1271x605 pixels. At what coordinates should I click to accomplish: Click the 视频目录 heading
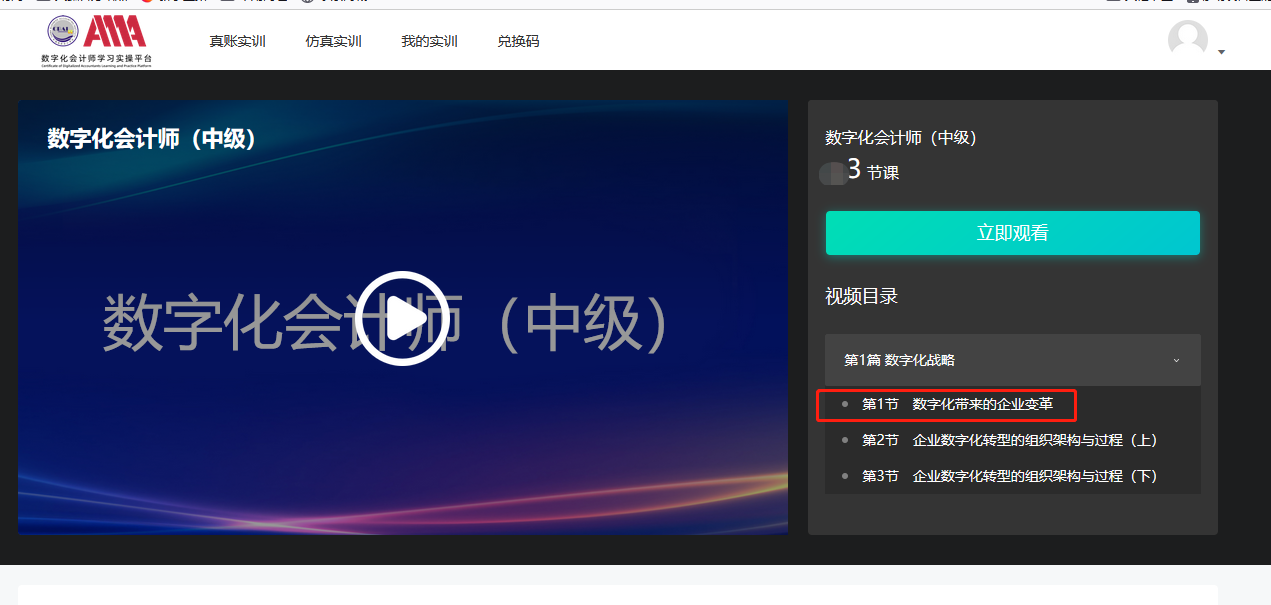pos(861,296)
